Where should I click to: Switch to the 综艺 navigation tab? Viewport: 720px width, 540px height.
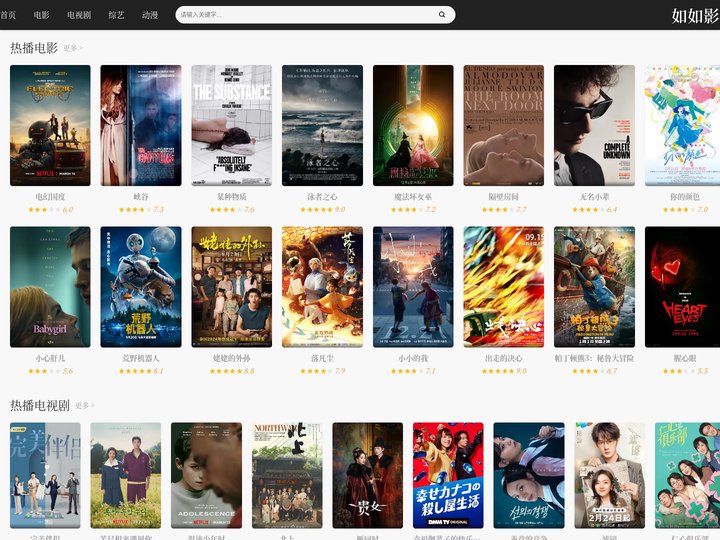click(x=117, y=15)
